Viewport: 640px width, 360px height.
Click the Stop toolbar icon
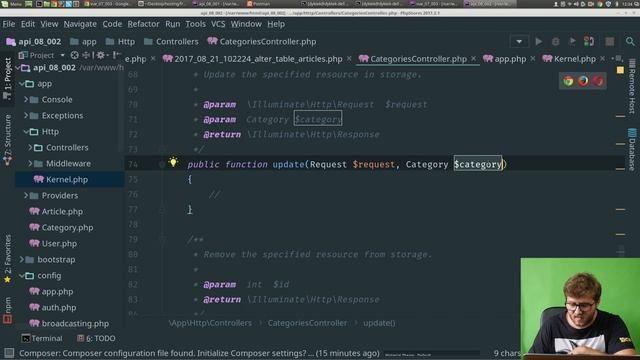[610, 41]
